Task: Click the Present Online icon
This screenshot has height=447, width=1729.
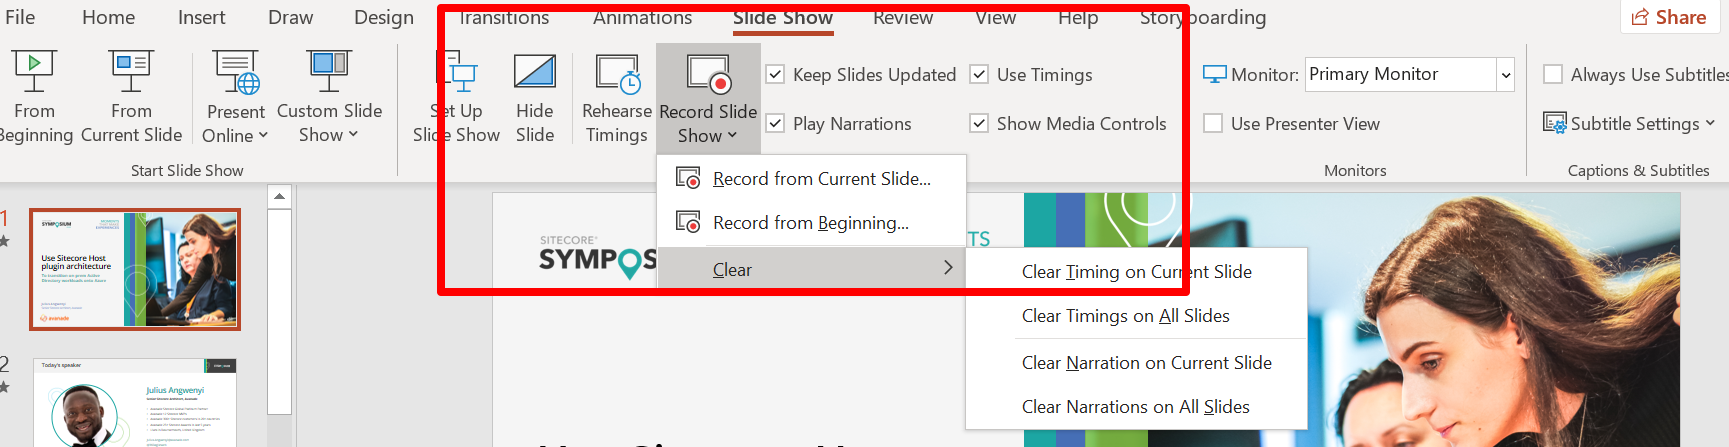Action: point(236,74)
